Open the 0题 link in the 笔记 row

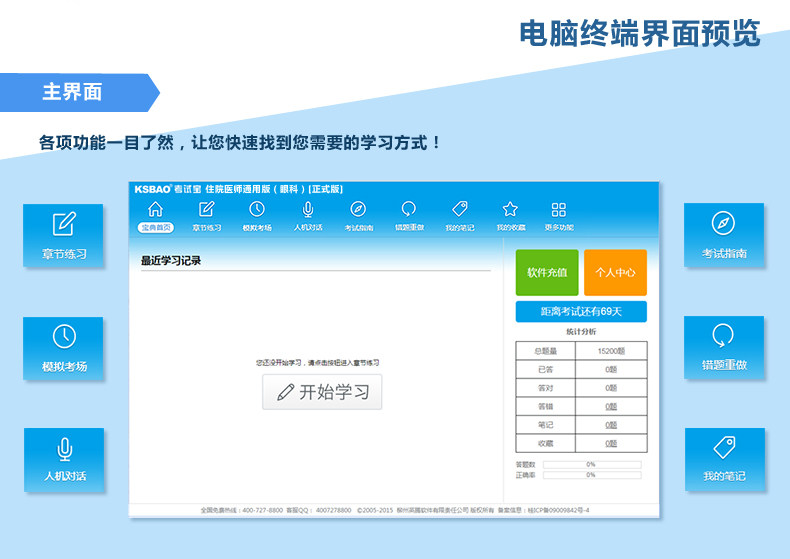coord(611,425)
